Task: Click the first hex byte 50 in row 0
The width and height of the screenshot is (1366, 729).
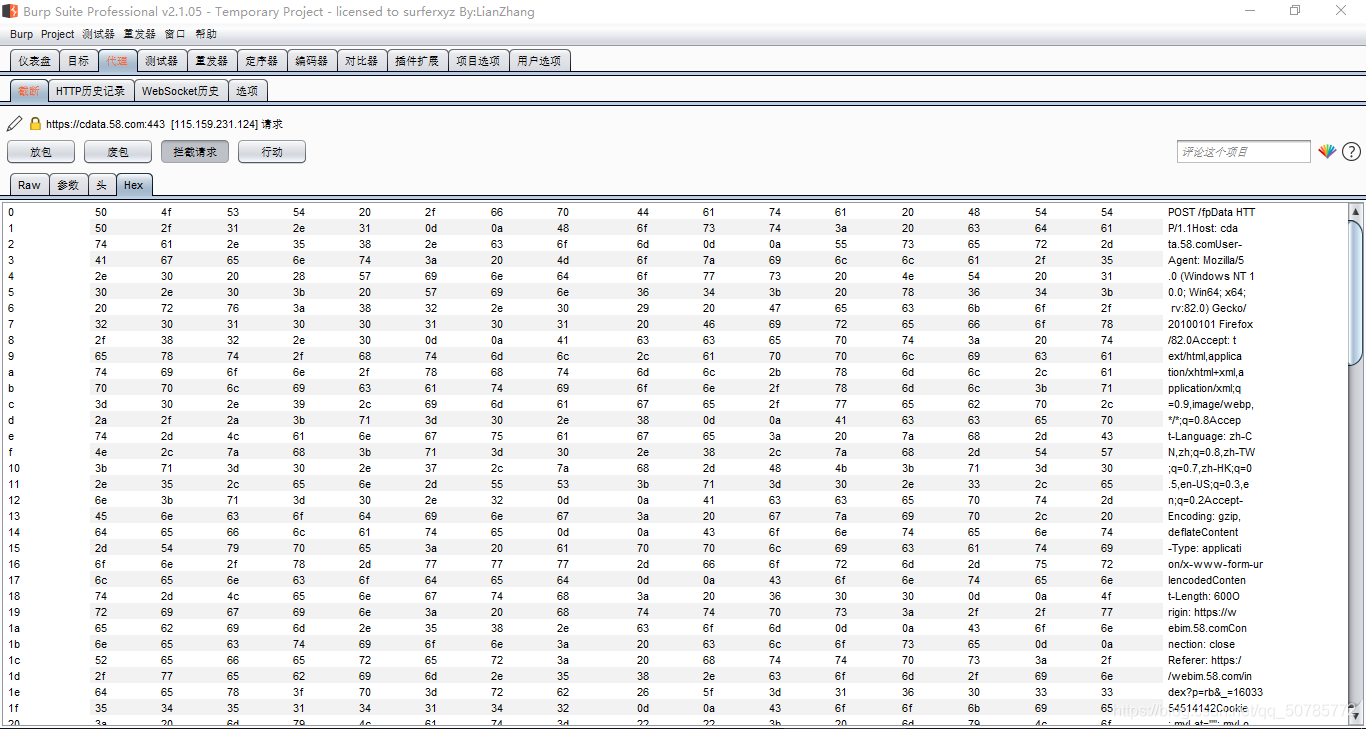Action: pos(101,212)
